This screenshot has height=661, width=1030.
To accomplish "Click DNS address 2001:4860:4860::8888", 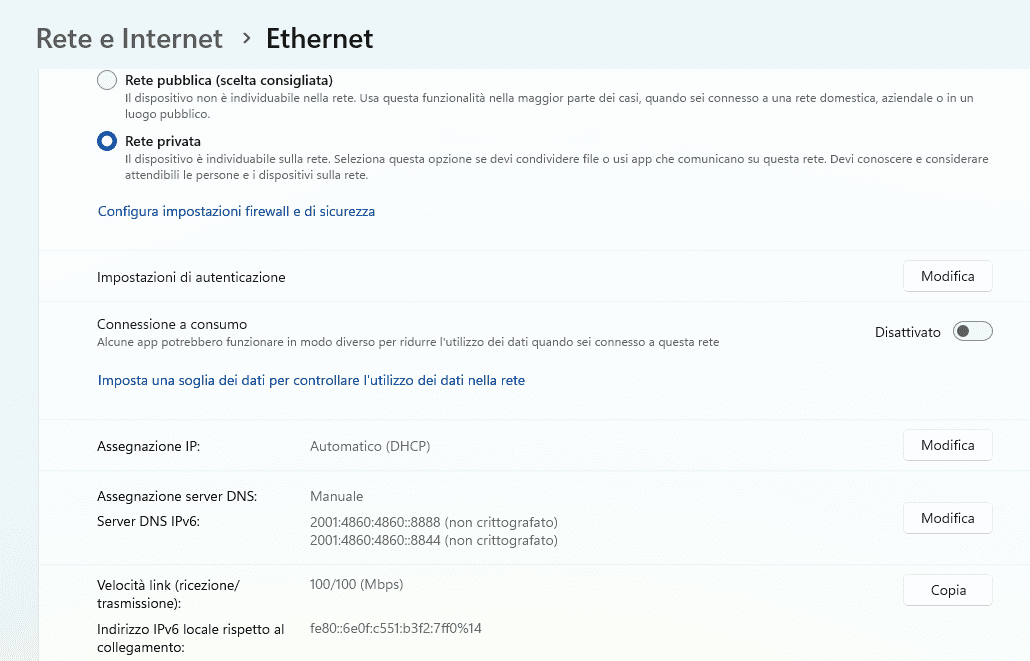I will point(433,522).
